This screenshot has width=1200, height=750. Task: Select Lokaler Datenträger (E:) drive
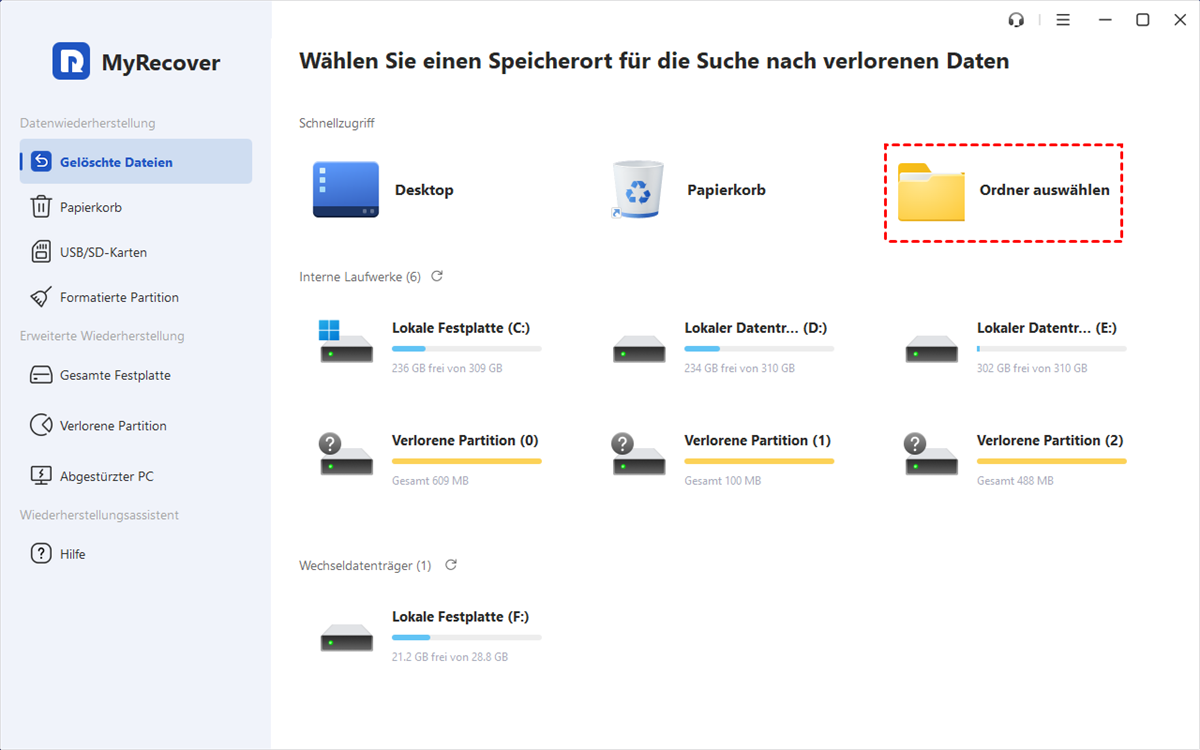tap(1015, 345)
